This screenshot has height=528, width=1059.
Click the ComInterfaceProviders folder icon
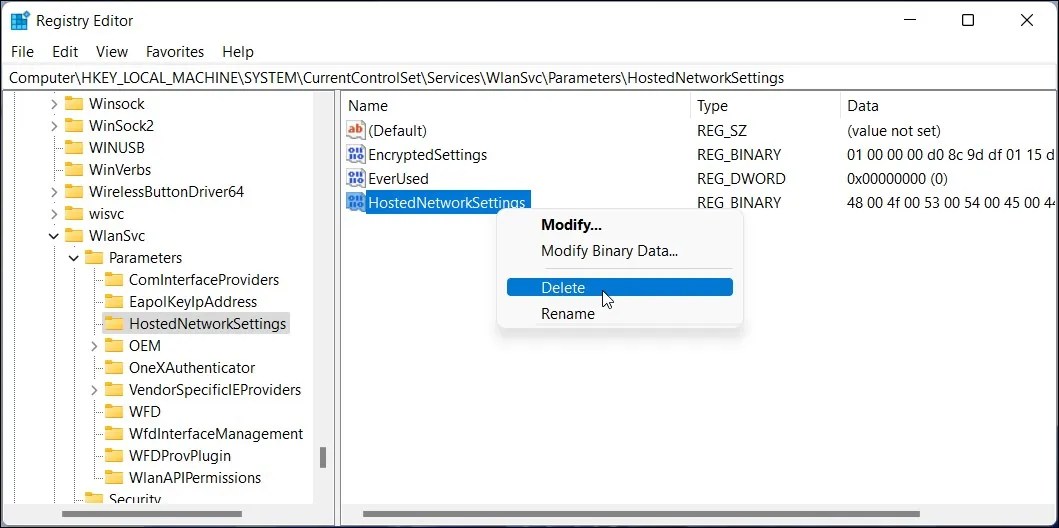coord(114,280)
